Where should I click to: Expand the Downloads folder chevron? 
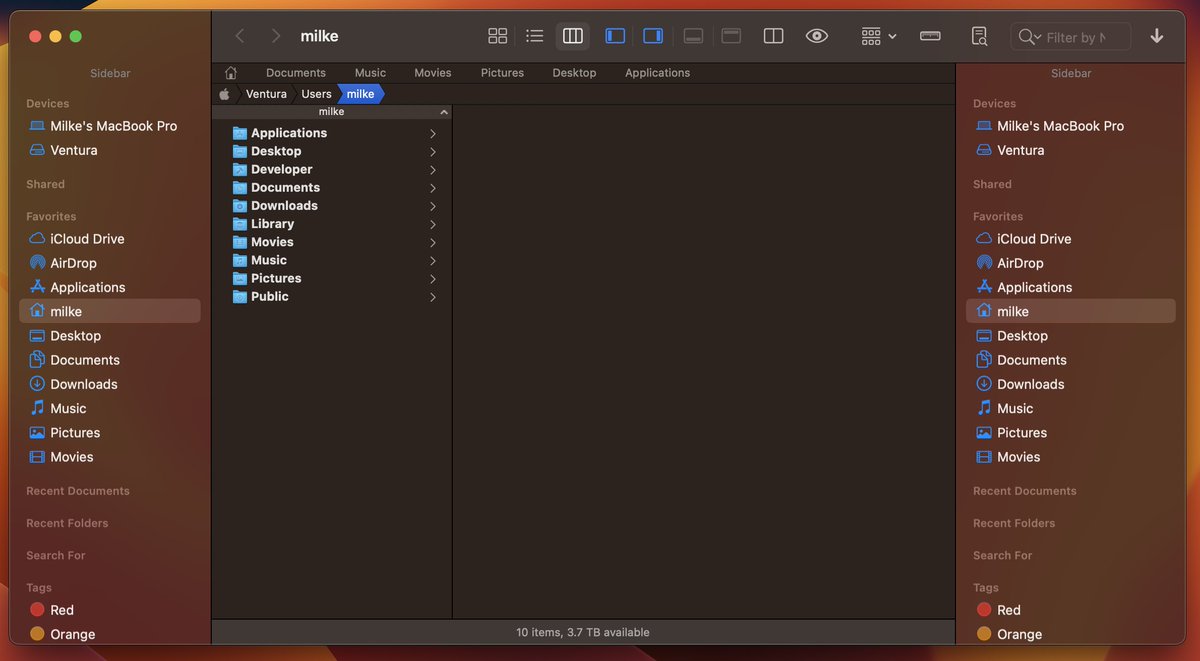(x=433, y=206)
